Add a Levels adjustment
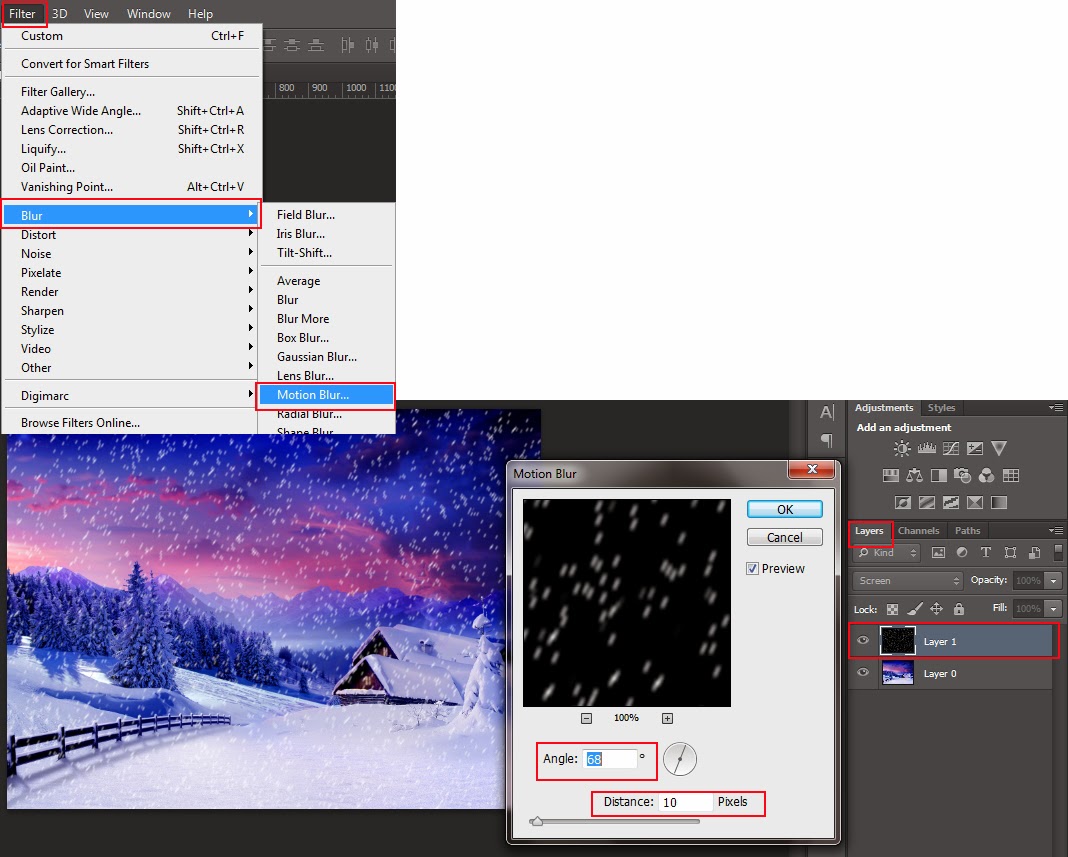This screenshot has height=857, width=1068. (x=927, y=447)
